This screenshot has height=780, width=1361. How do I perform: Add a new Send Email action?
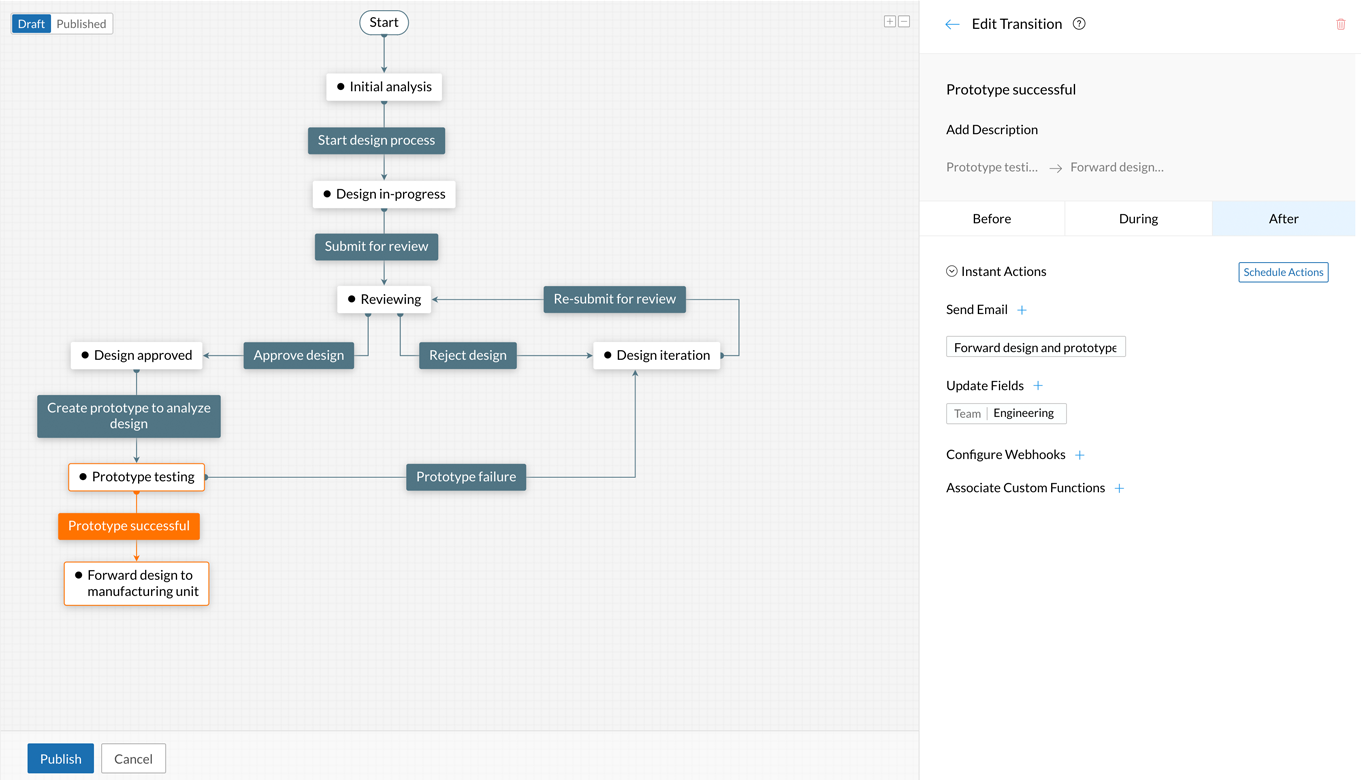point(1022,310)
